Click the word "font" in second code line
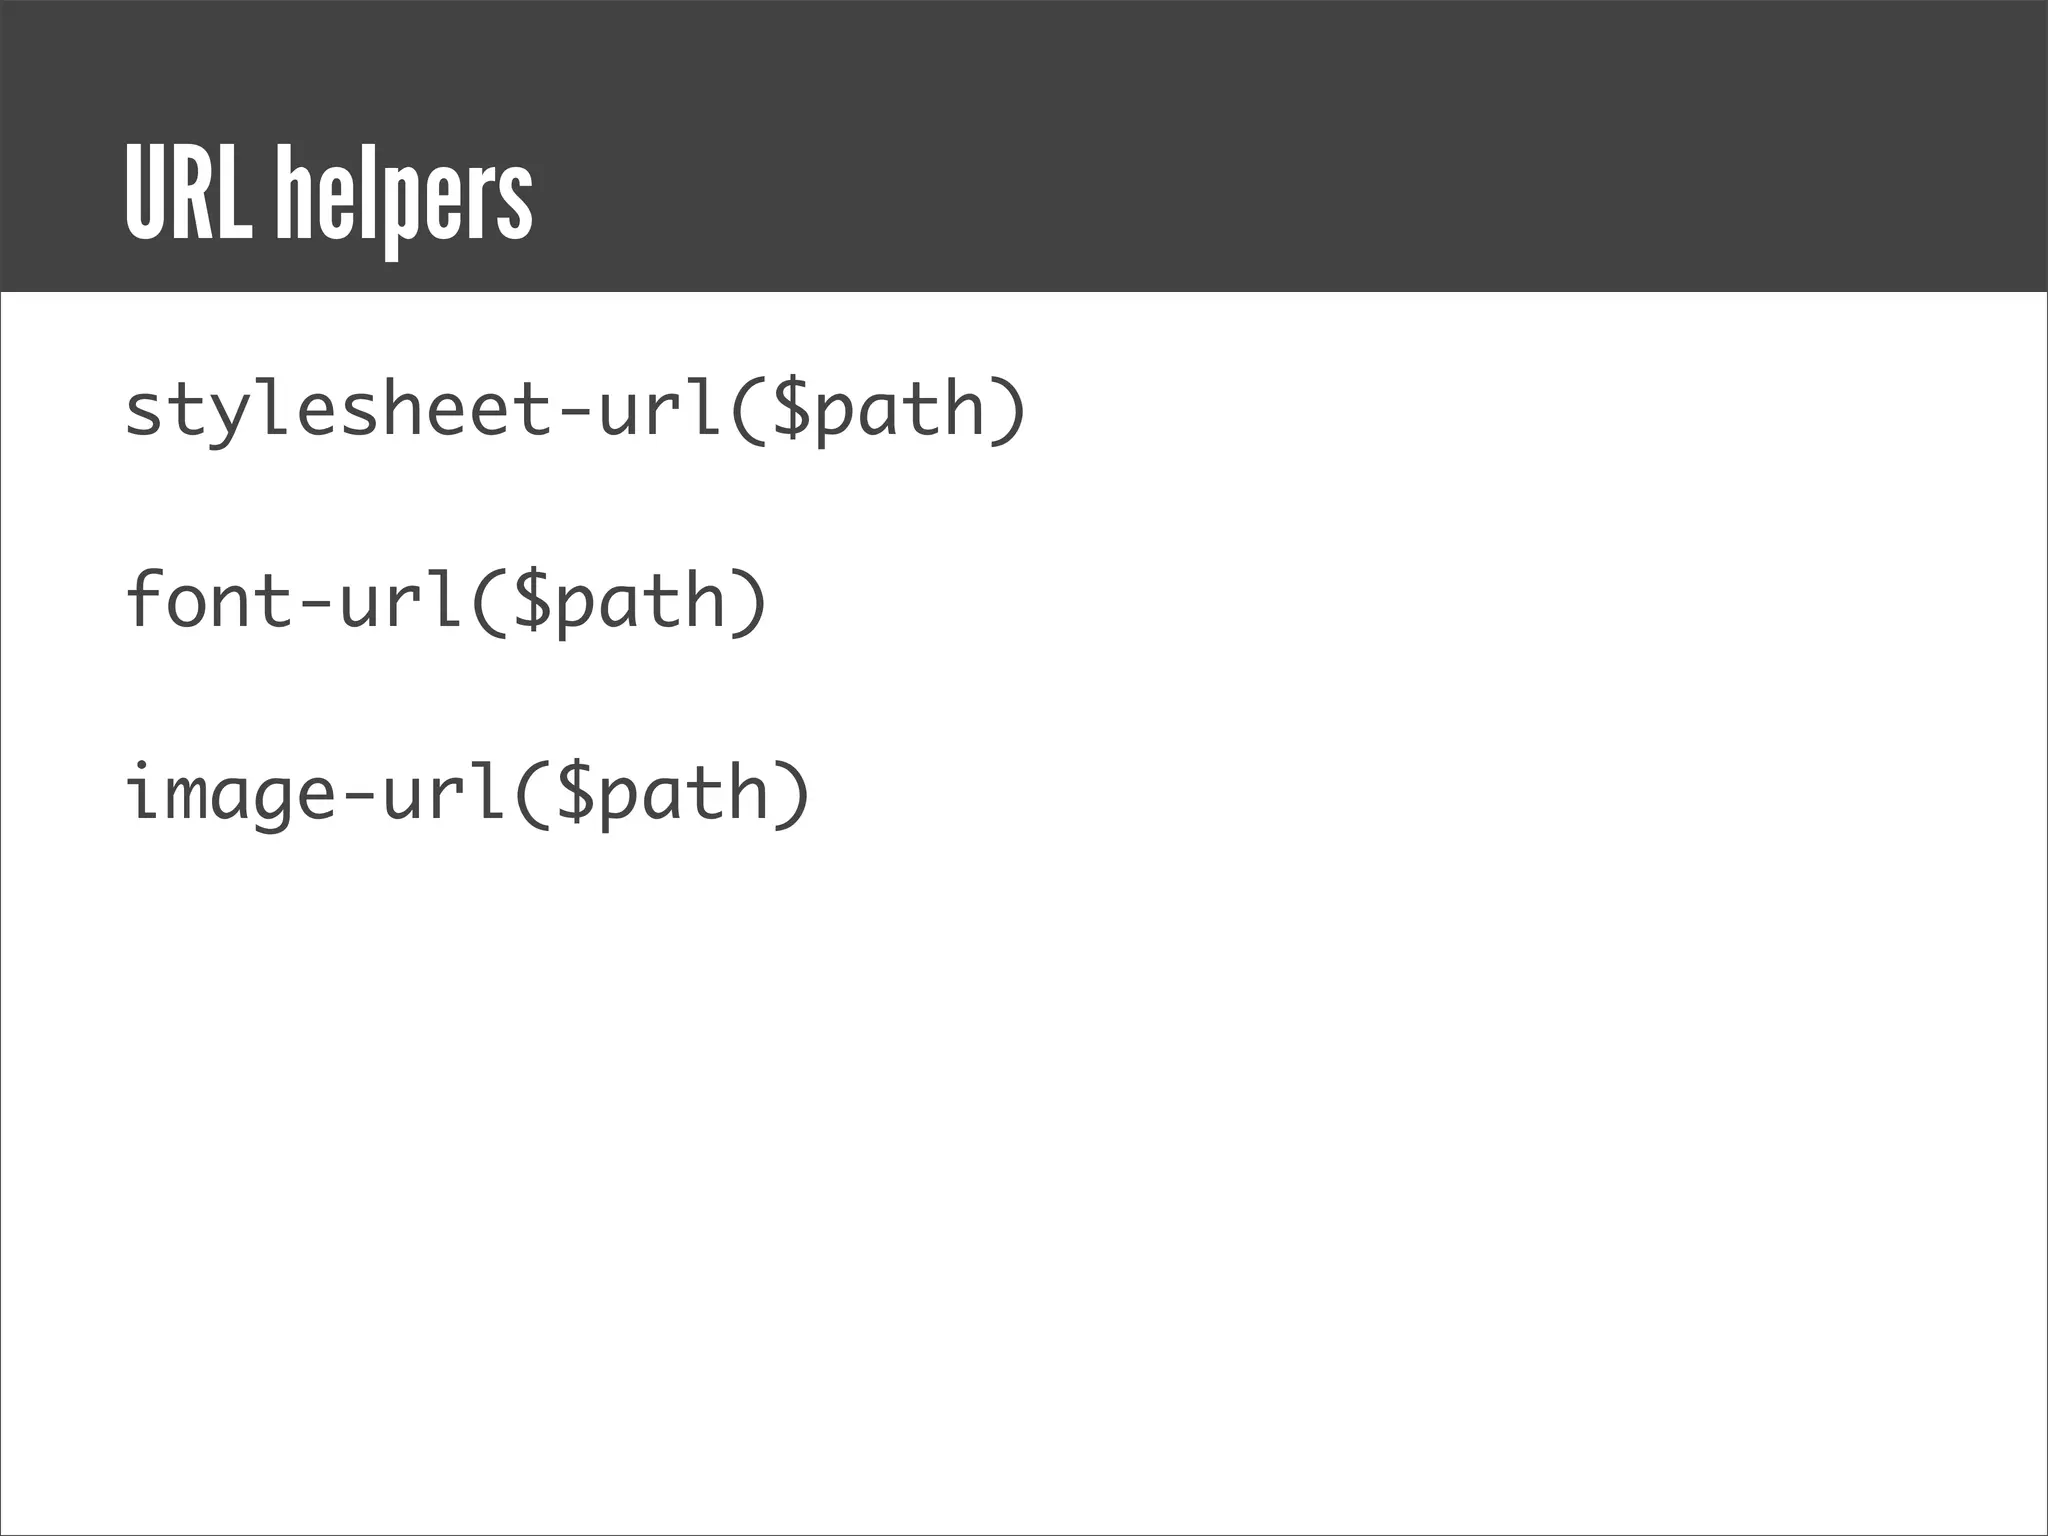Image resolution: width=2048 pixels, height=1536 pixels. click(x=209, y=602)
